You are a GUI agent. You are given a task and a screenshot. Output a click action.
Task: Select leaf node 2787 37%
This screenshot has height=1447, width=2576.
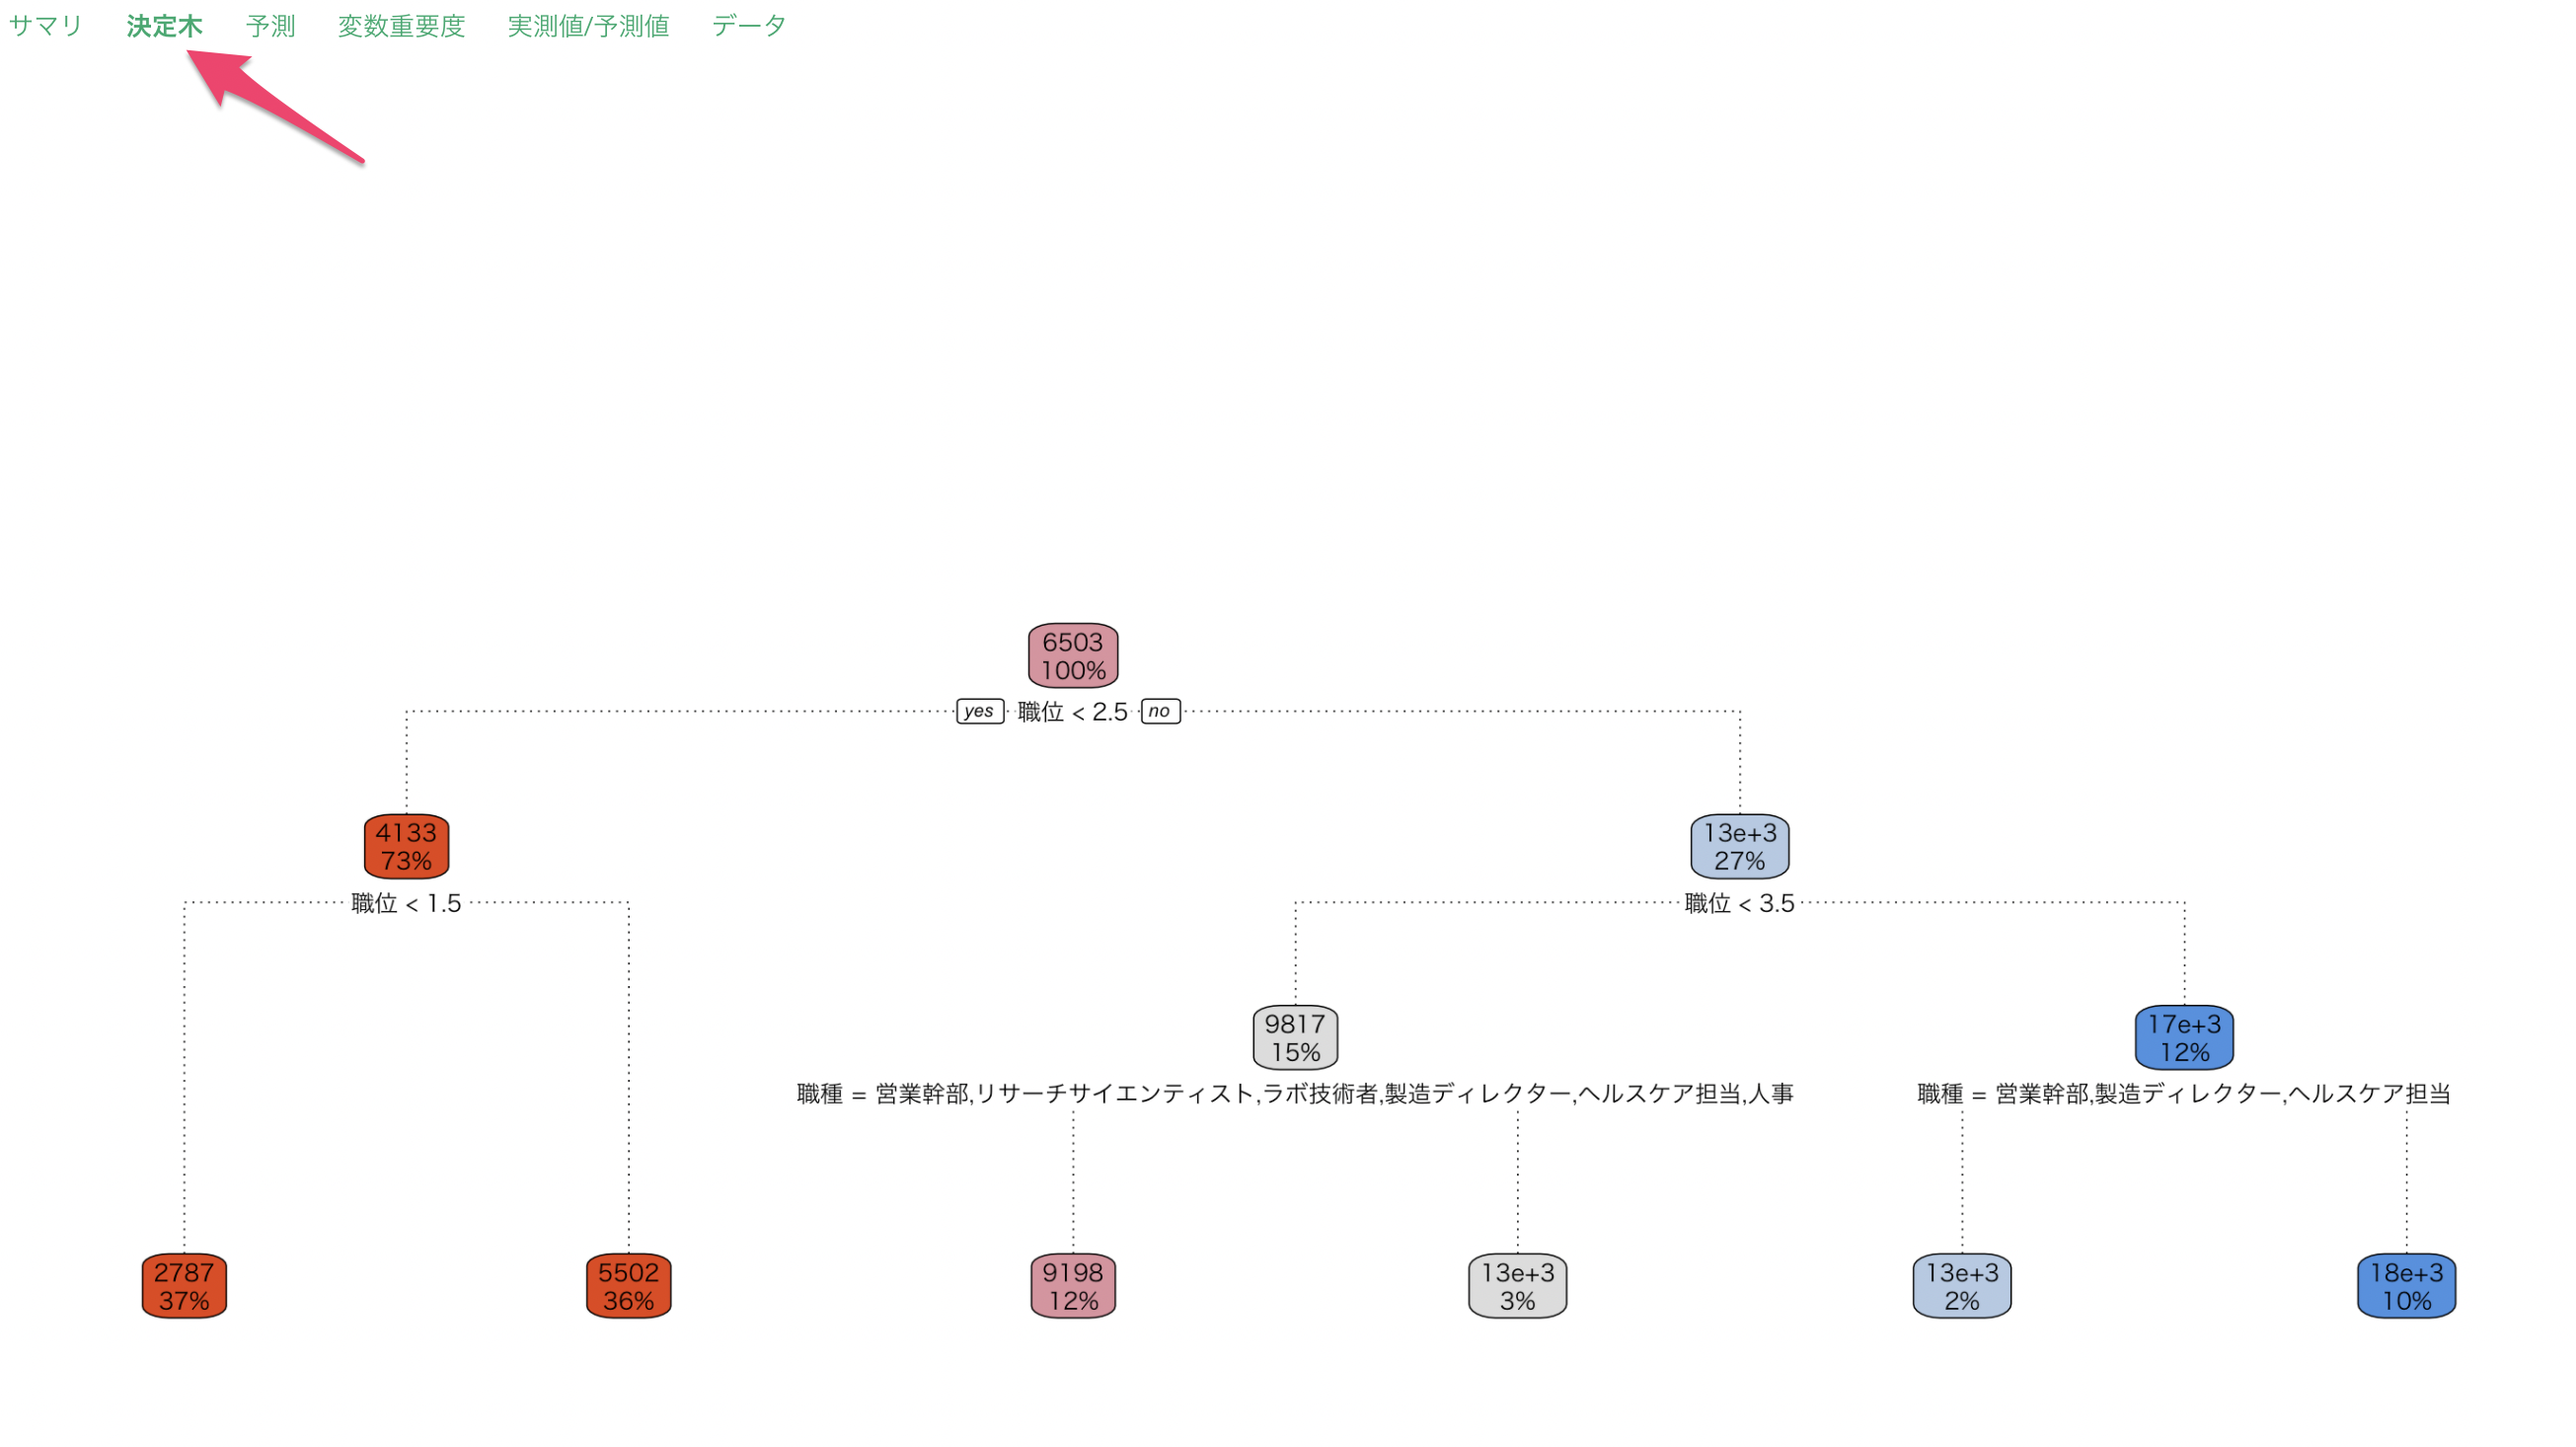coord(184,1286)
